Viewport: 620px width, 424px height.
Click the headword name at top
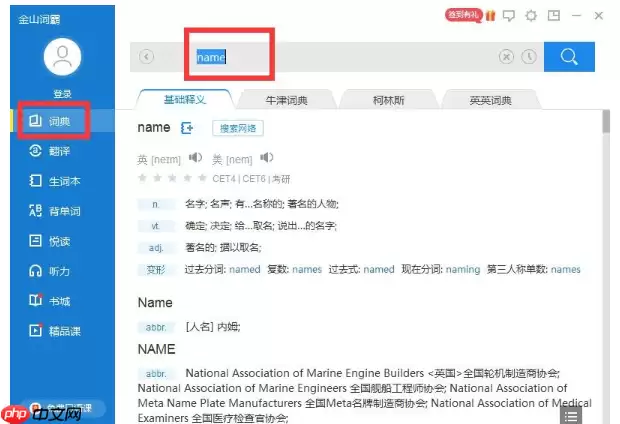pyautogui.click(x=154, y=127)
